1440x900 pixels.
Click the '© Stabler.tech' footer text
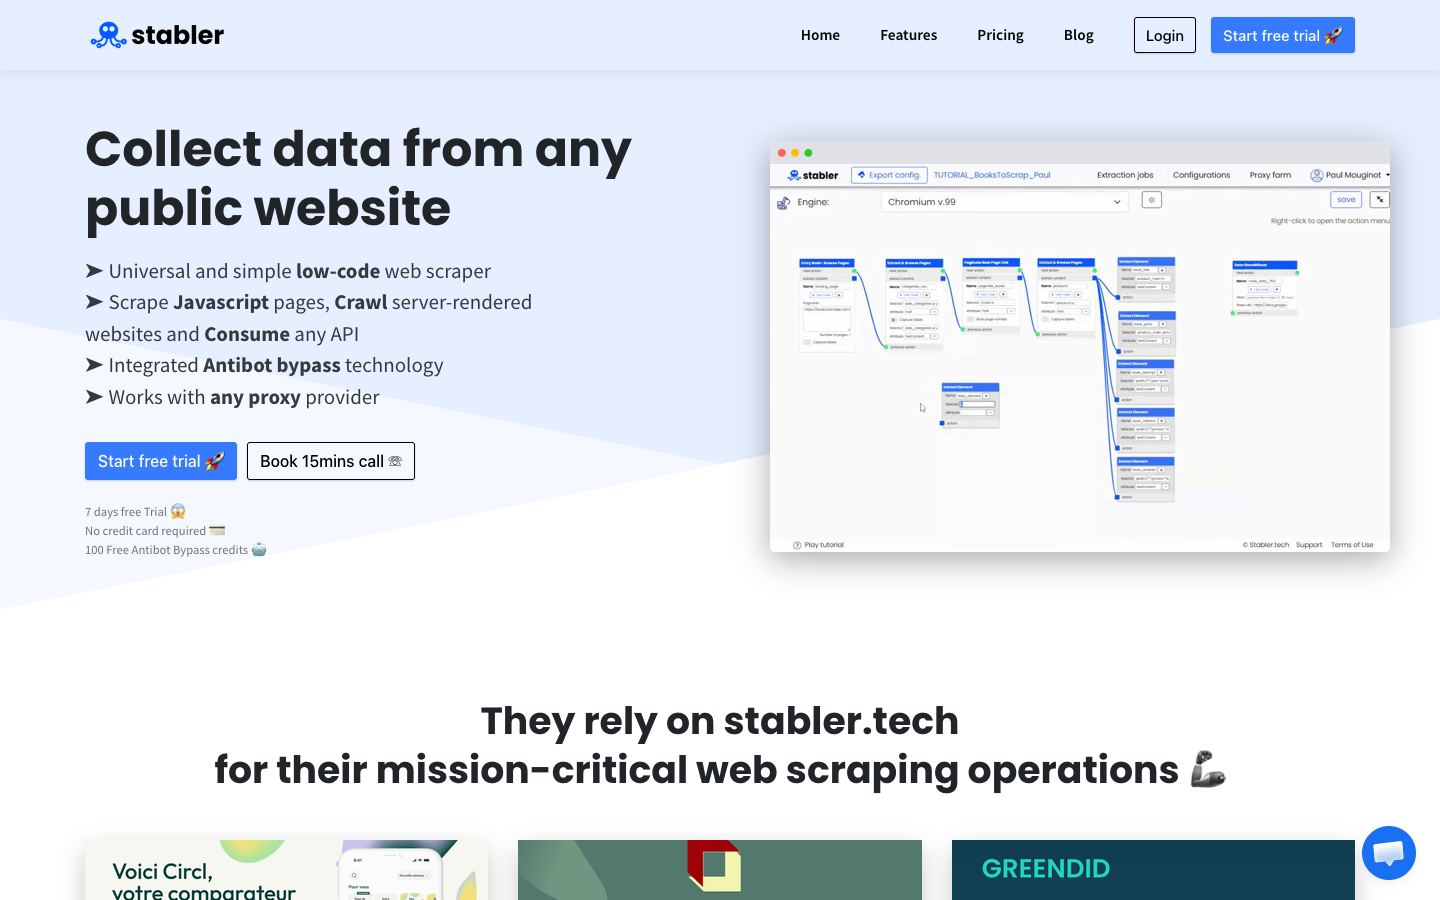[1266, 545]
